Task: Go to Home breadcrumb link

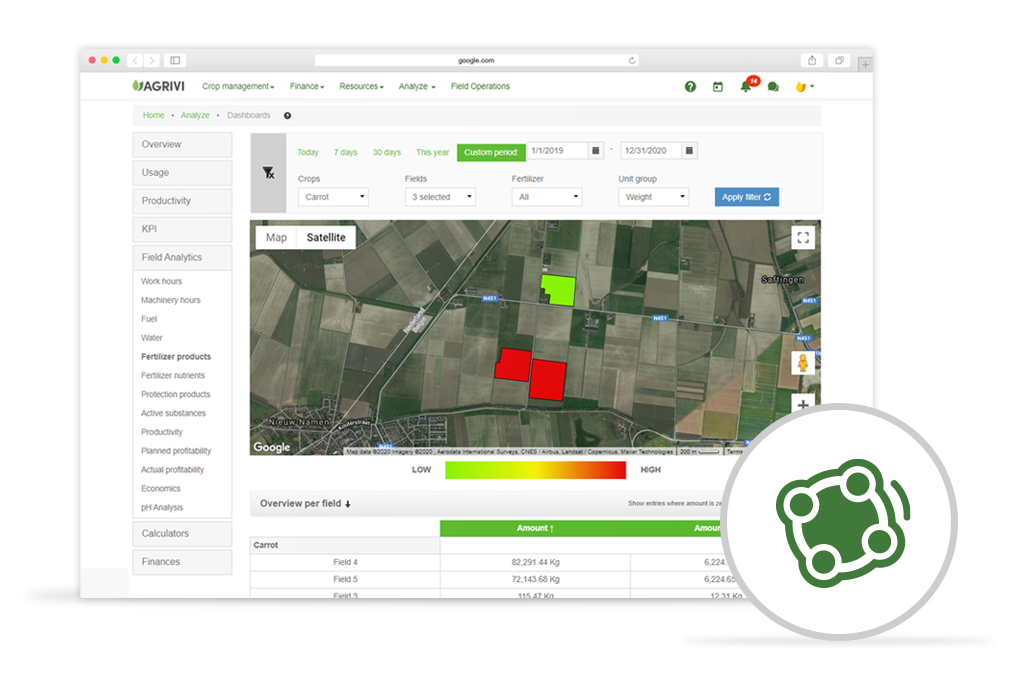Action: coord(153,115)
